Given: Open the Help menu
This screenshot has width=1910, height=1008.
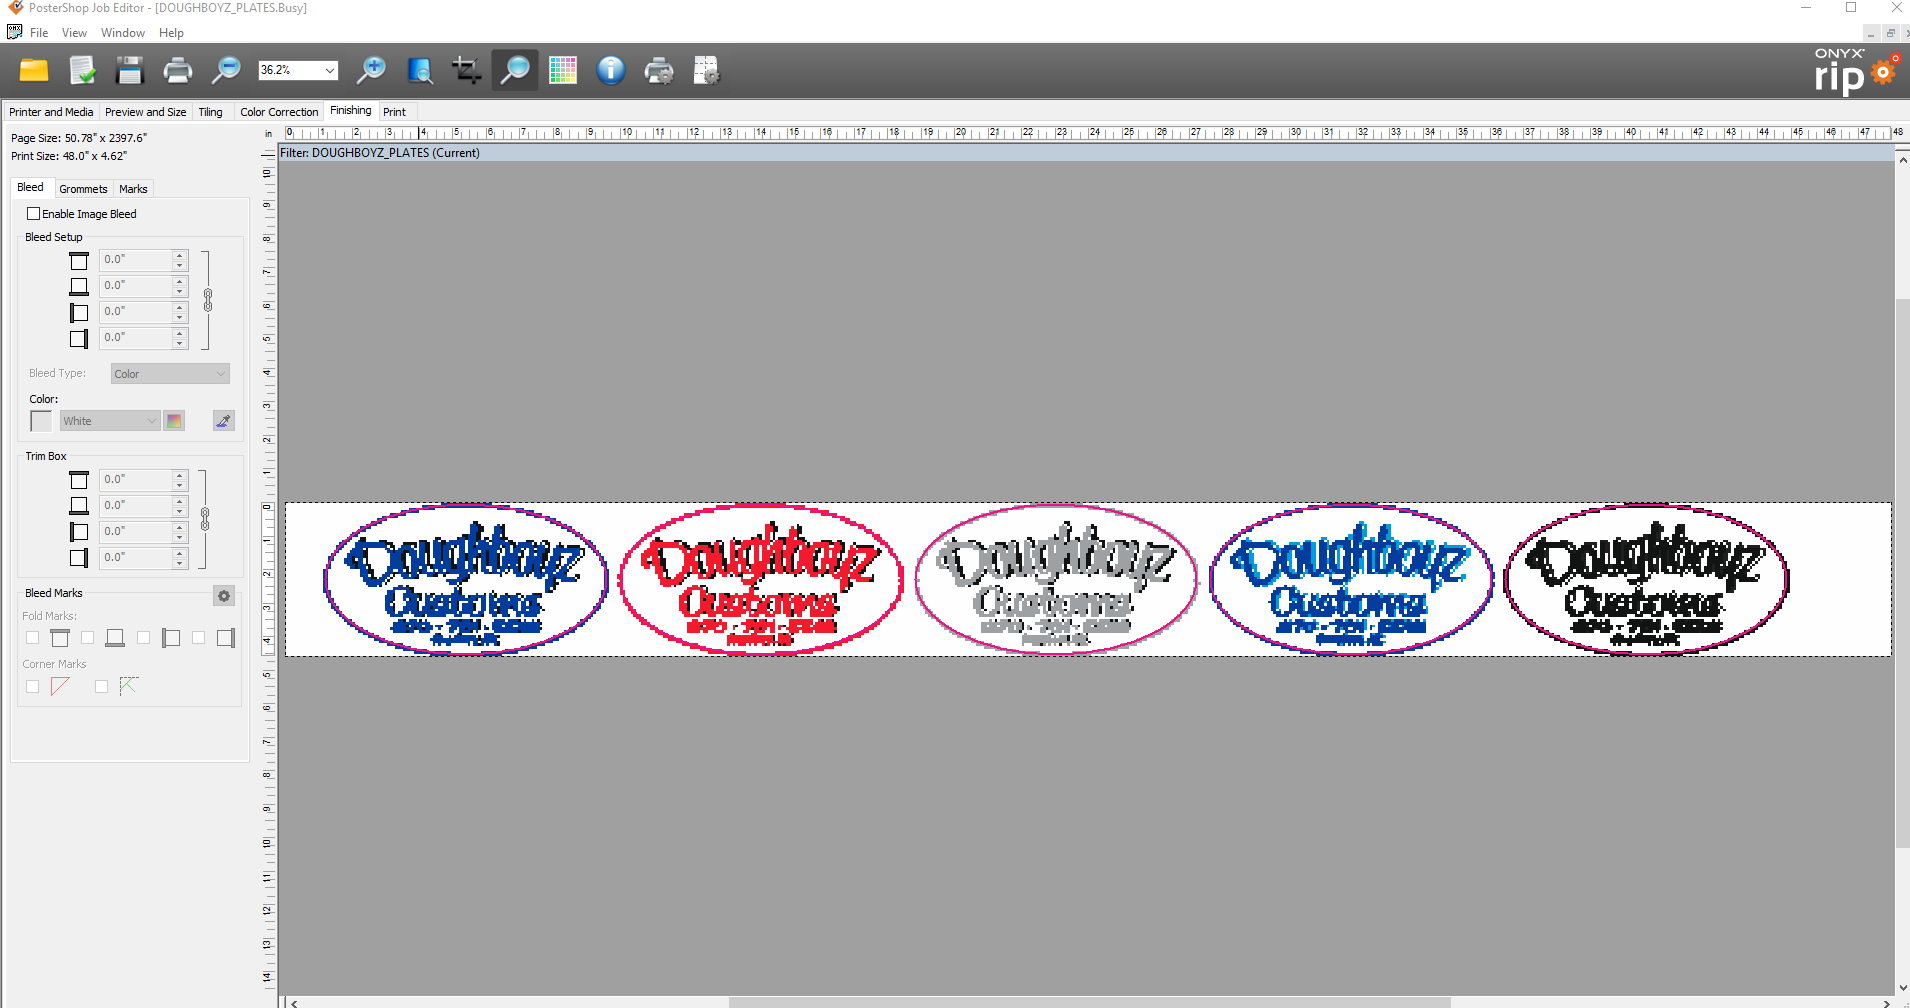Looking at the screenshot, I should [171, 33].
